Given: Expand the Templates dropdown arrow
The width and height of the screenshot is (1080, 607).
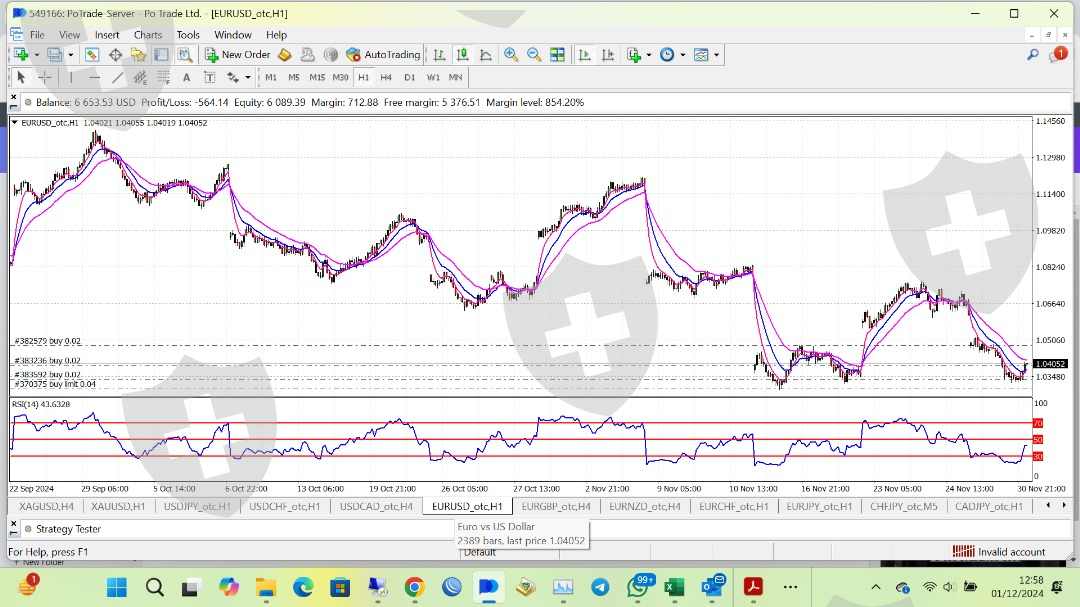Looking at the screenshot, I should pyautogui.click(x=716, y=55).
